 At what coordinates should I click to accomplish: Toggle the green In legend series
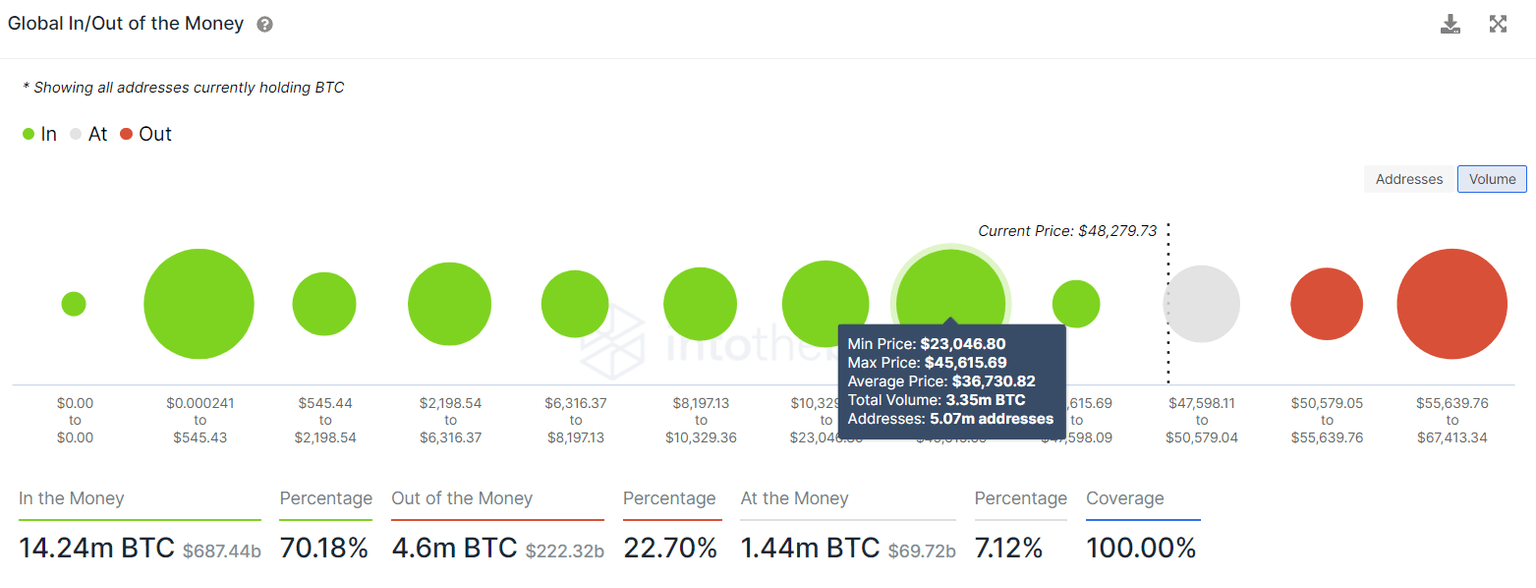[40, 134]
